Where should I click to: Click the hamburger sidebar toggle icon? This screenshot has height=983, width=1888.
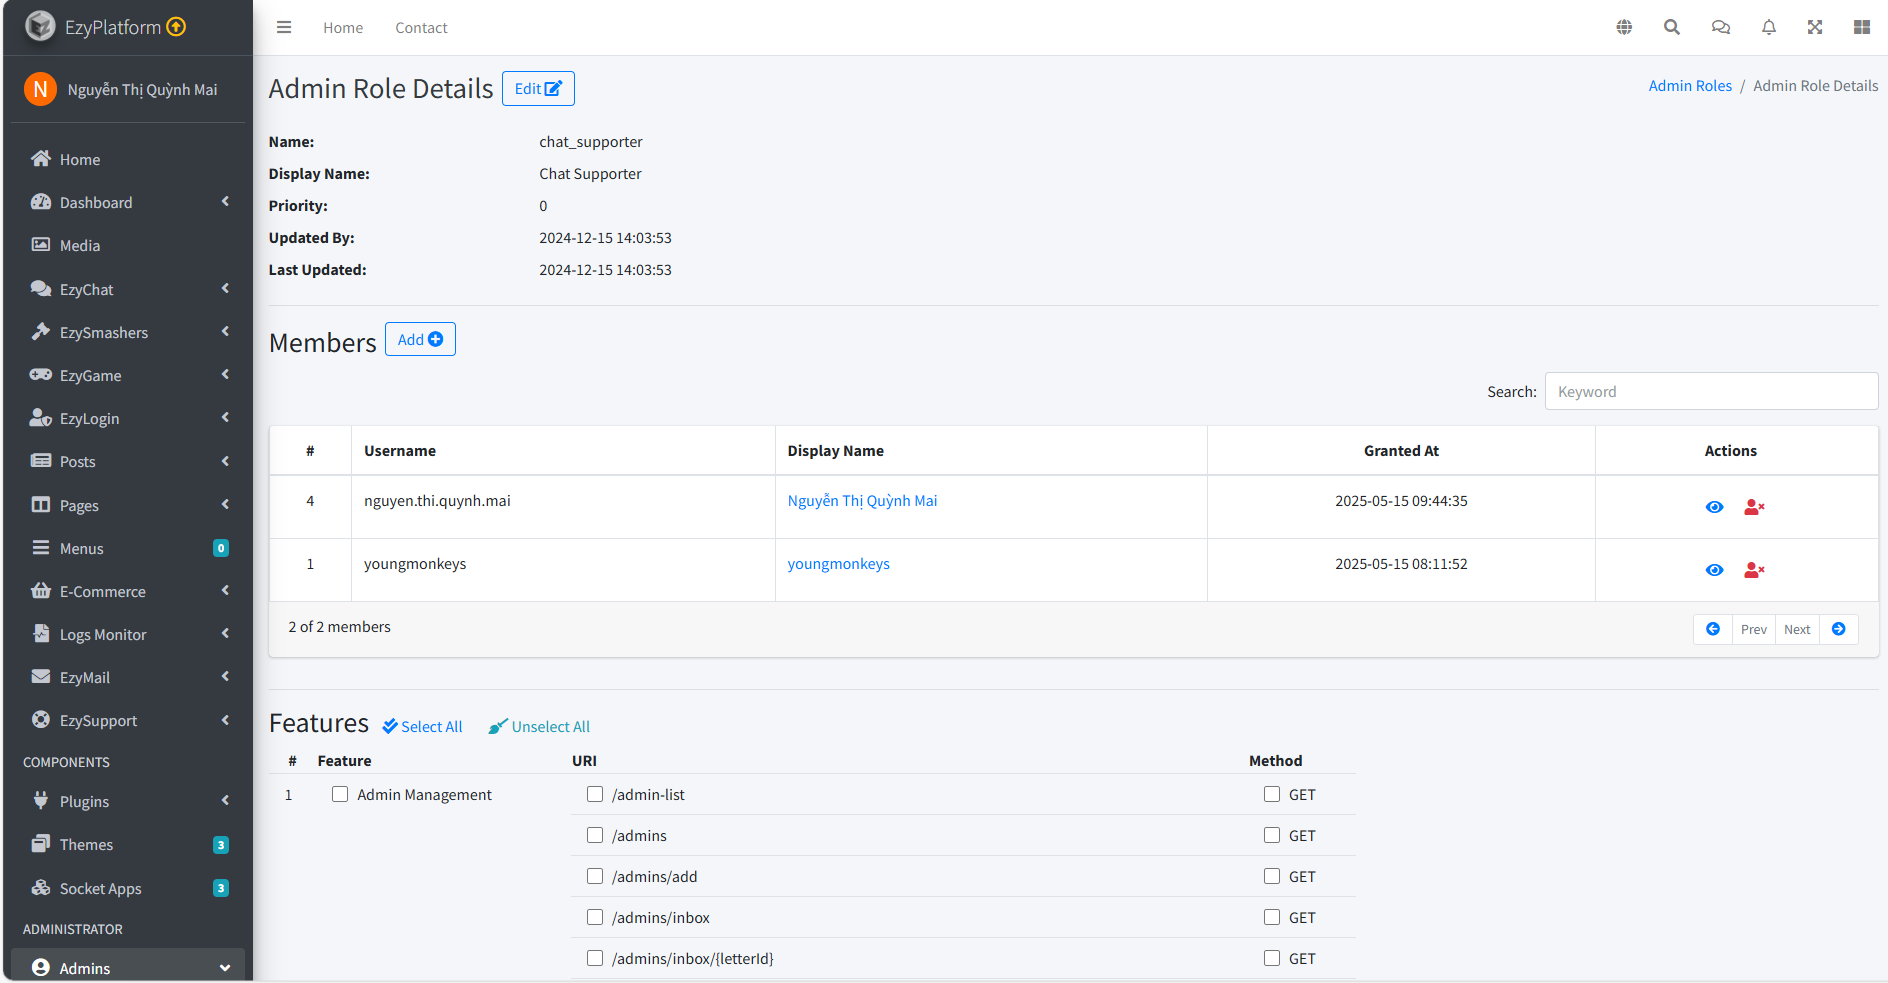(x=284, y=27)
